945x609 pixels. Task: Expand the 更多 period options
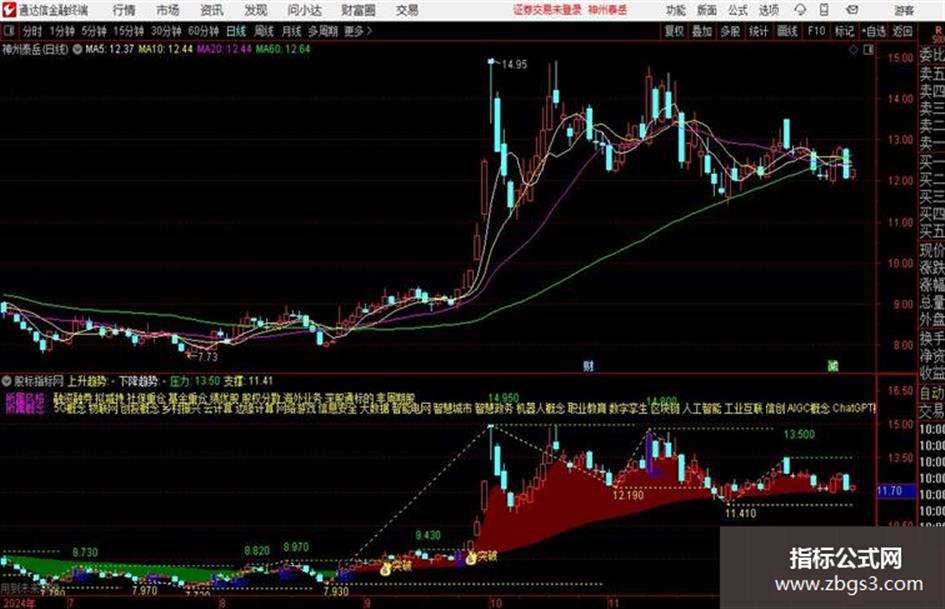click(x=358, y=31)
